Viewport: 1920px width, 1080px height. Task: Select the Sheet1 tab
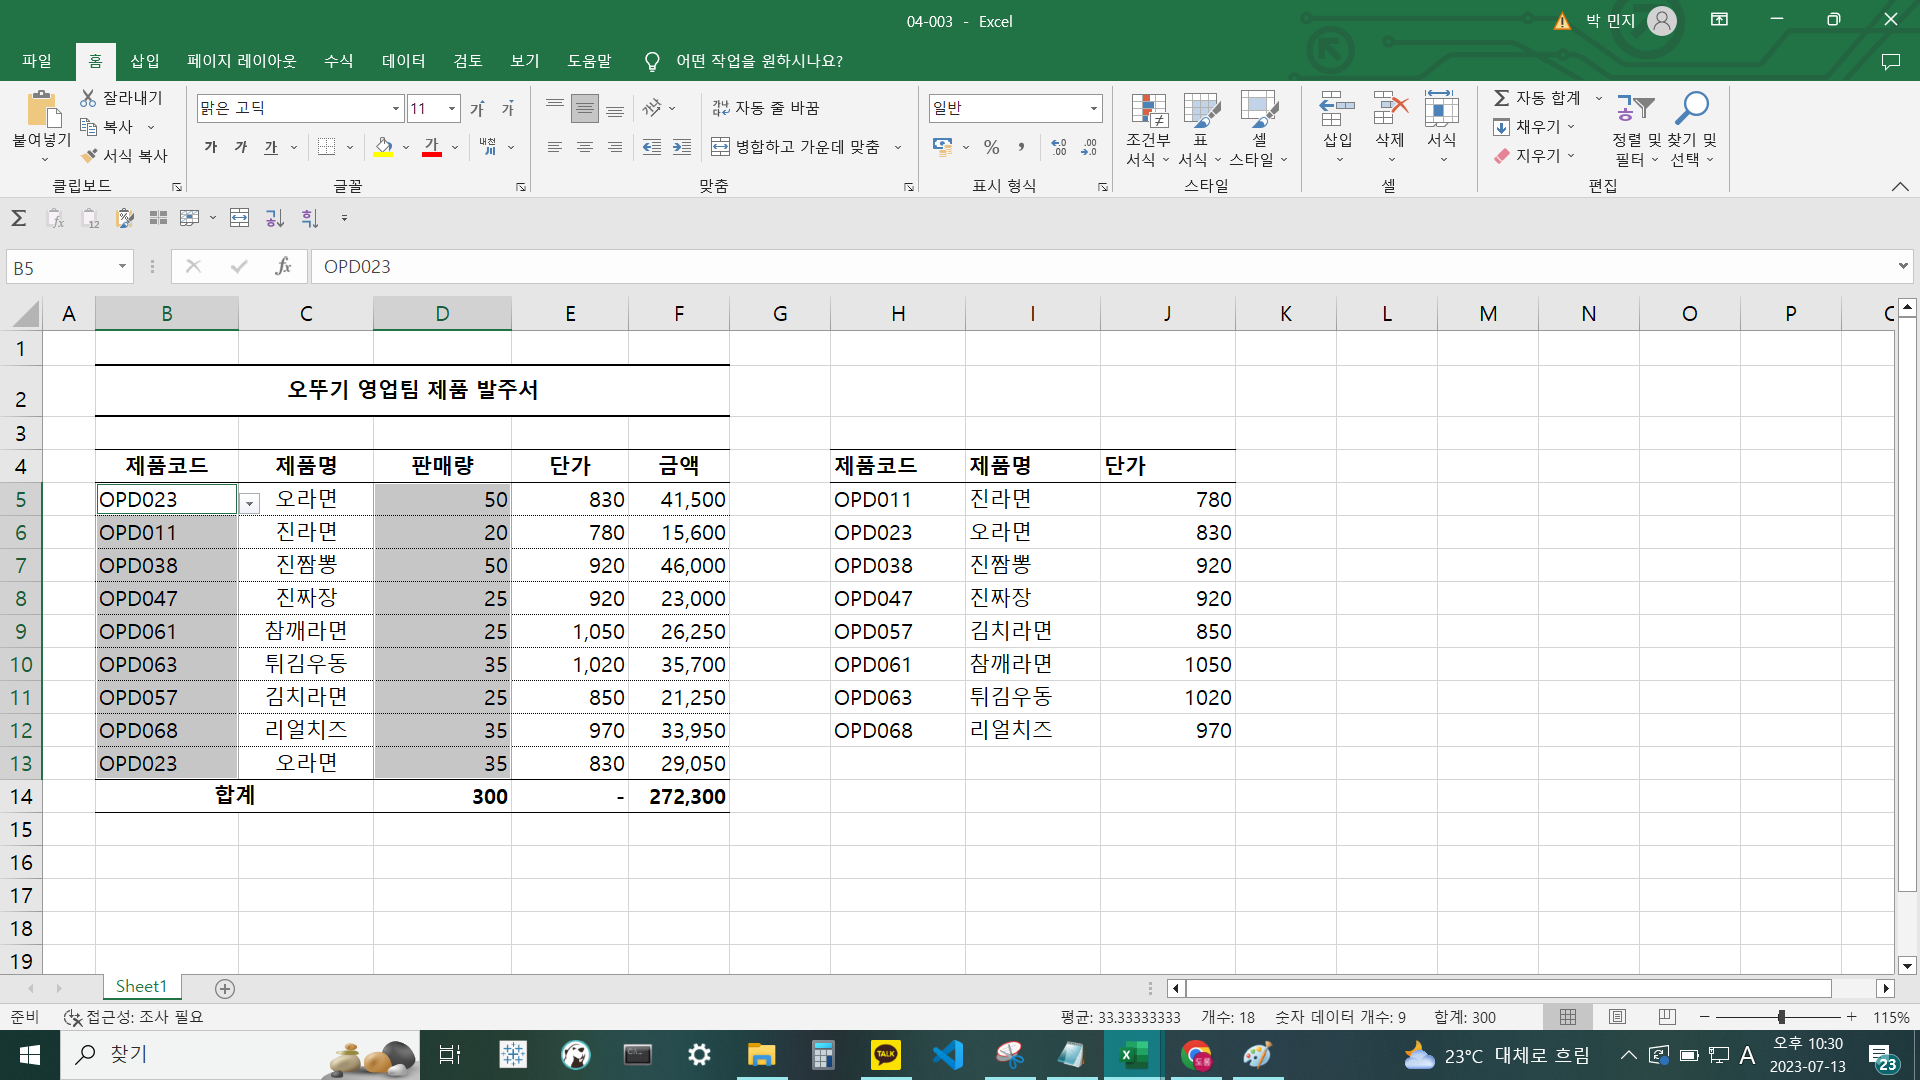141,987
